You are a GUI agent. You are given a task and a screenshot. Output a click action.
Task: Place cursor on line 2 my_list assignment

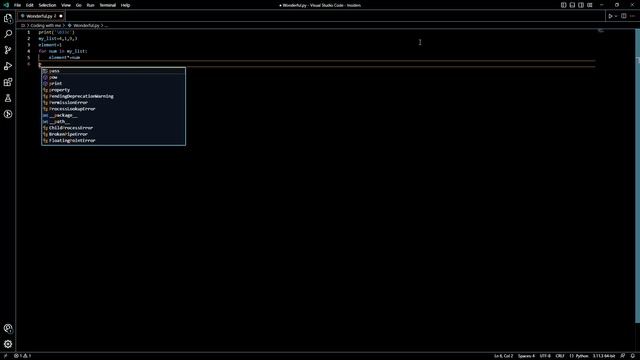[58, 39]
